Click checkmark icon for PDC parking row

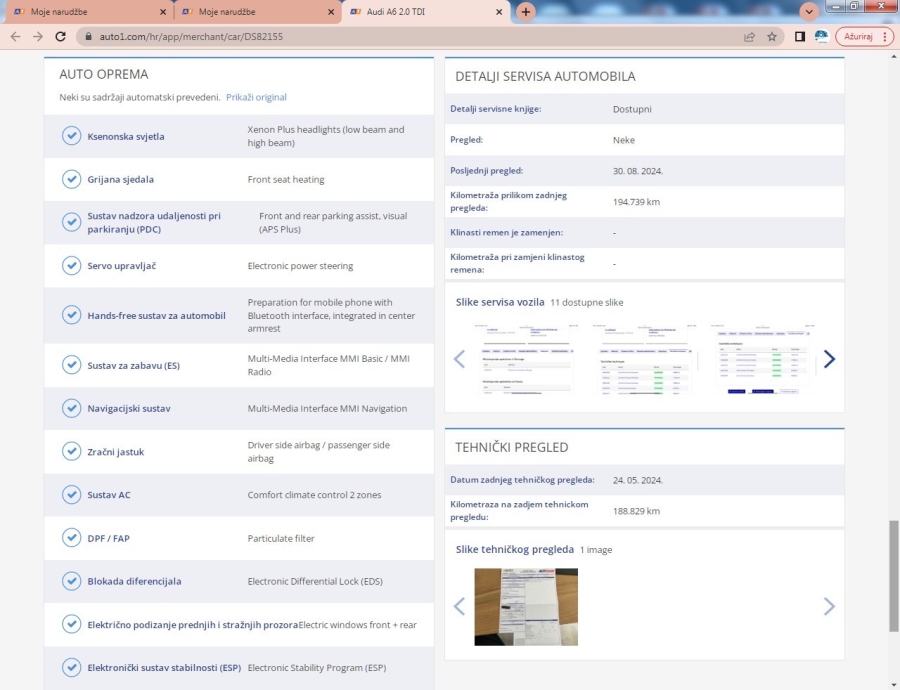[x=71, y=222]
